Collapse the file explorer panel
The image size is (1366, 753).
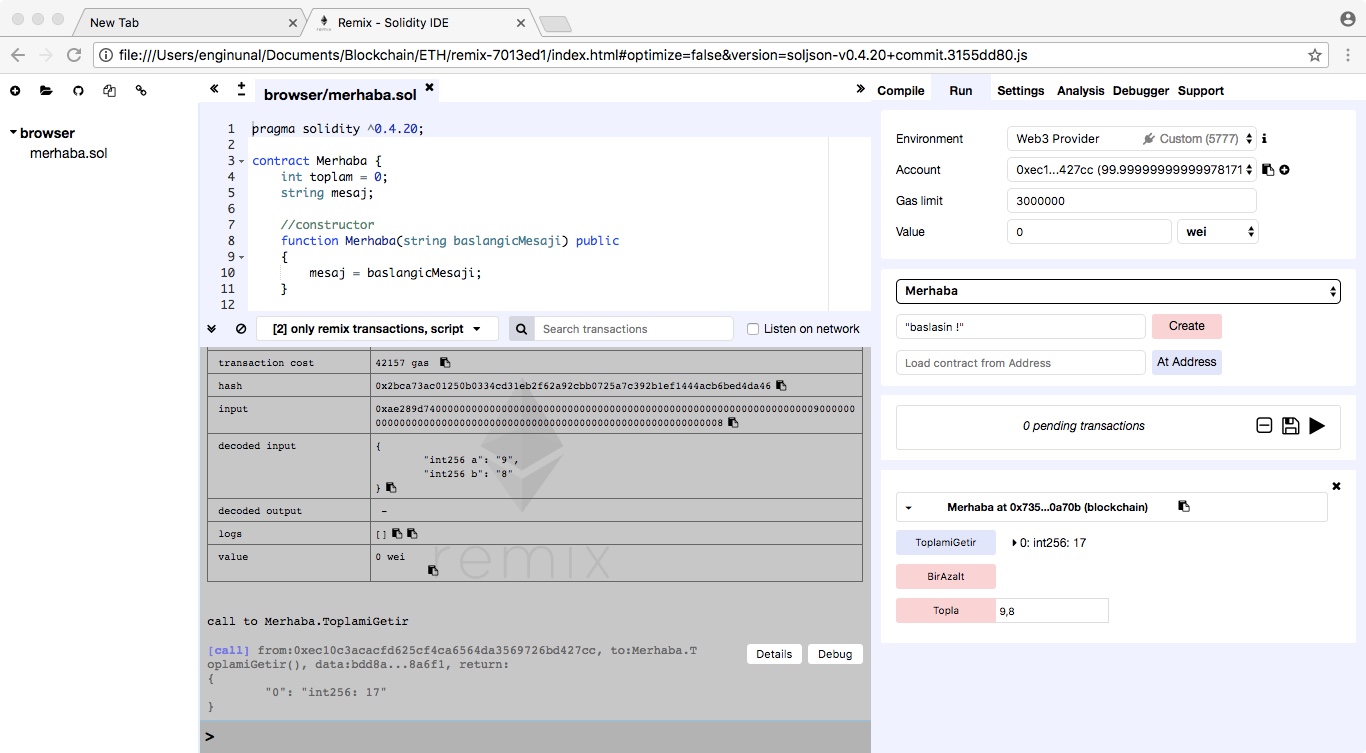click(x=214, y=89)
